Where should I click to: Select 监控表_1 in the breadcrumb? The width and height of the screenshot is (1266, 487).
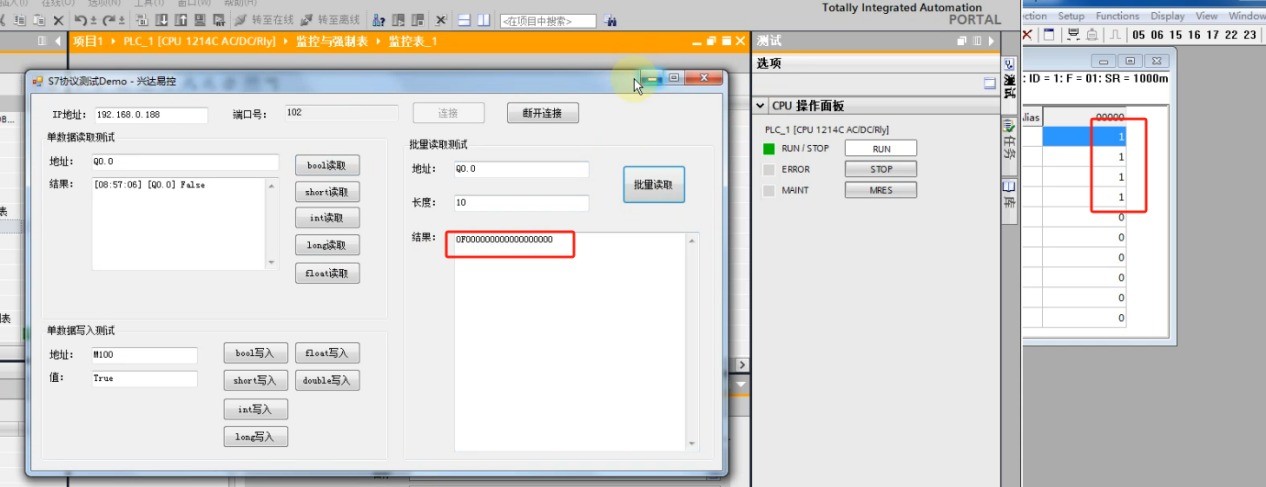click(x=413, y=41)
